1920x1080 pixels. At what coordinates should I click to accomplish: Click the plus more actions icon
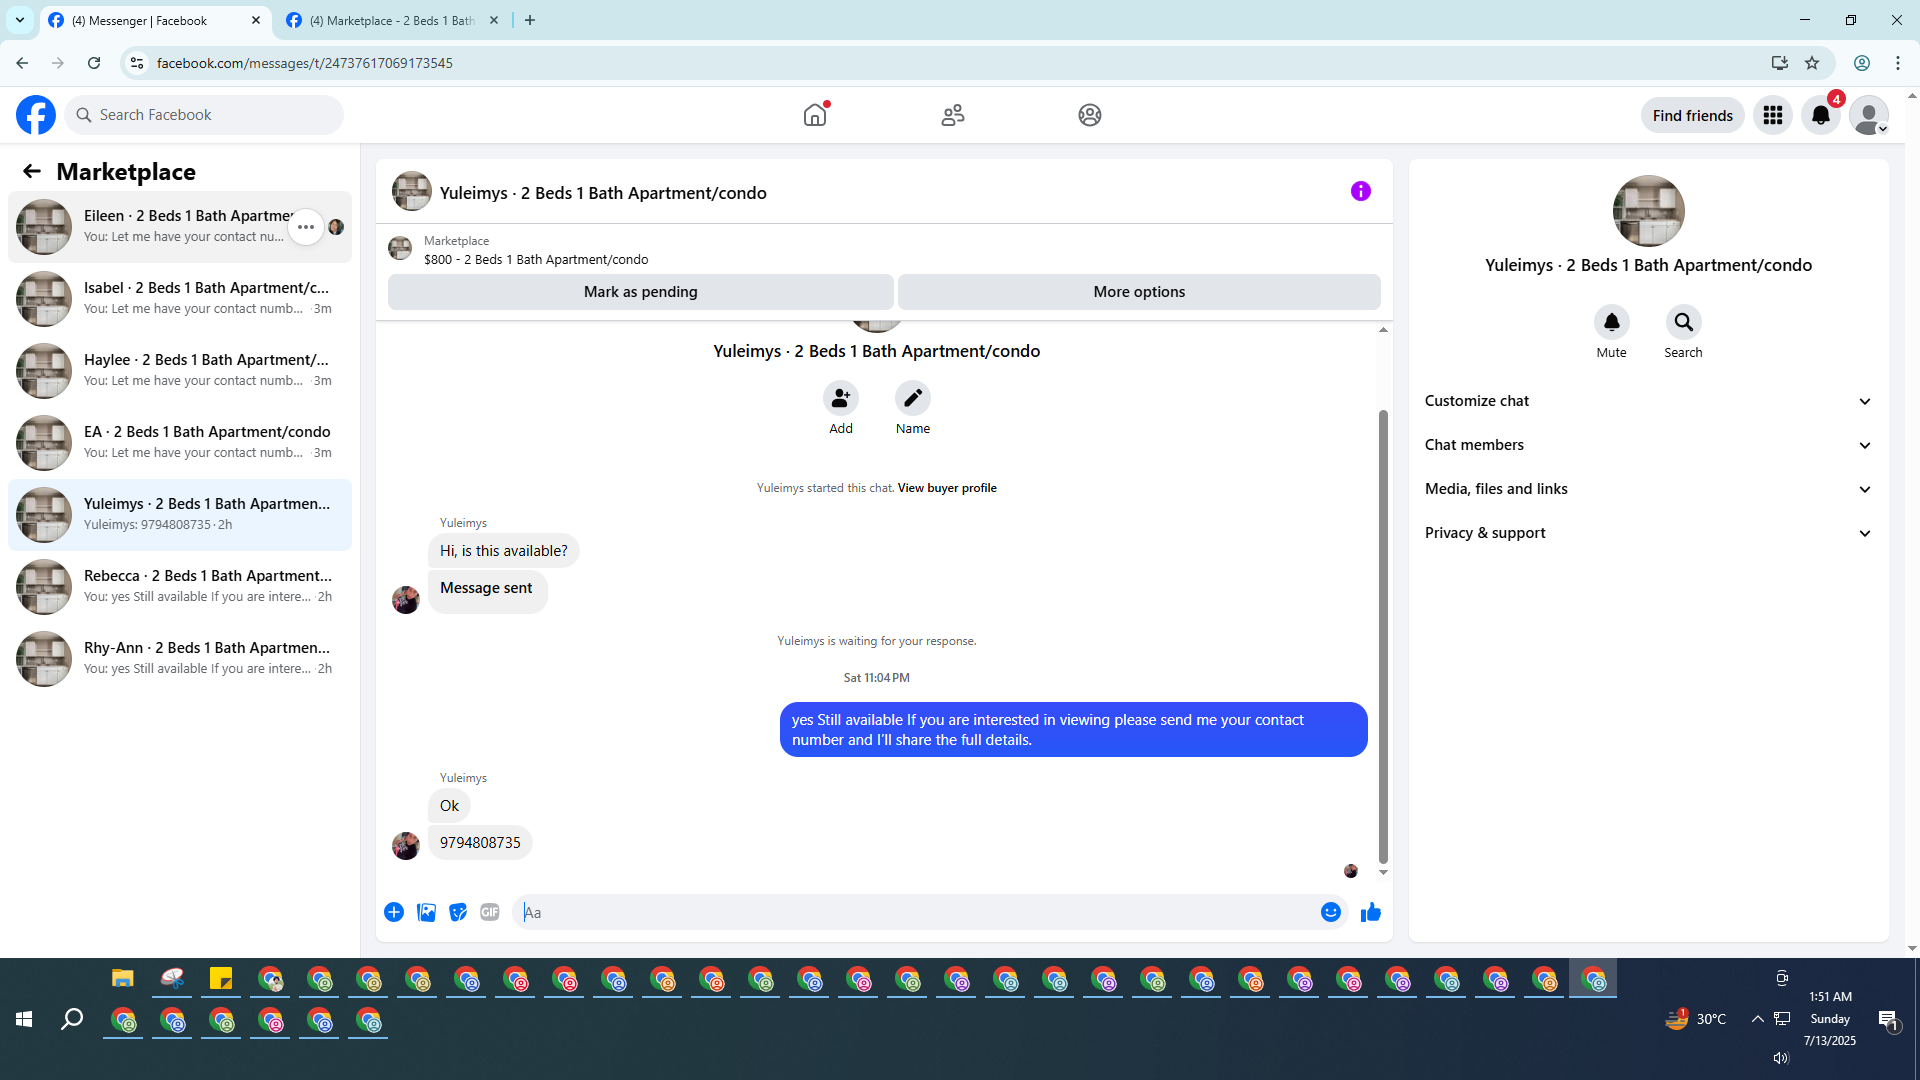pyautogui.click(x=394, y=912)
